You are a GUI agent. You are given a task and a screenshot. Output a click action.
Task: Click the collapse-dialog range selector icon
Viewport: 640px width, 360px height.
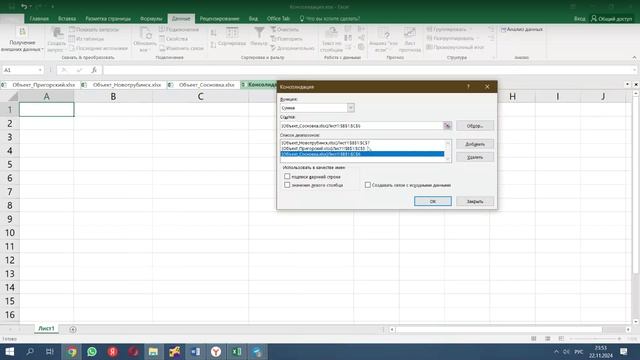[x=447, y=126]
